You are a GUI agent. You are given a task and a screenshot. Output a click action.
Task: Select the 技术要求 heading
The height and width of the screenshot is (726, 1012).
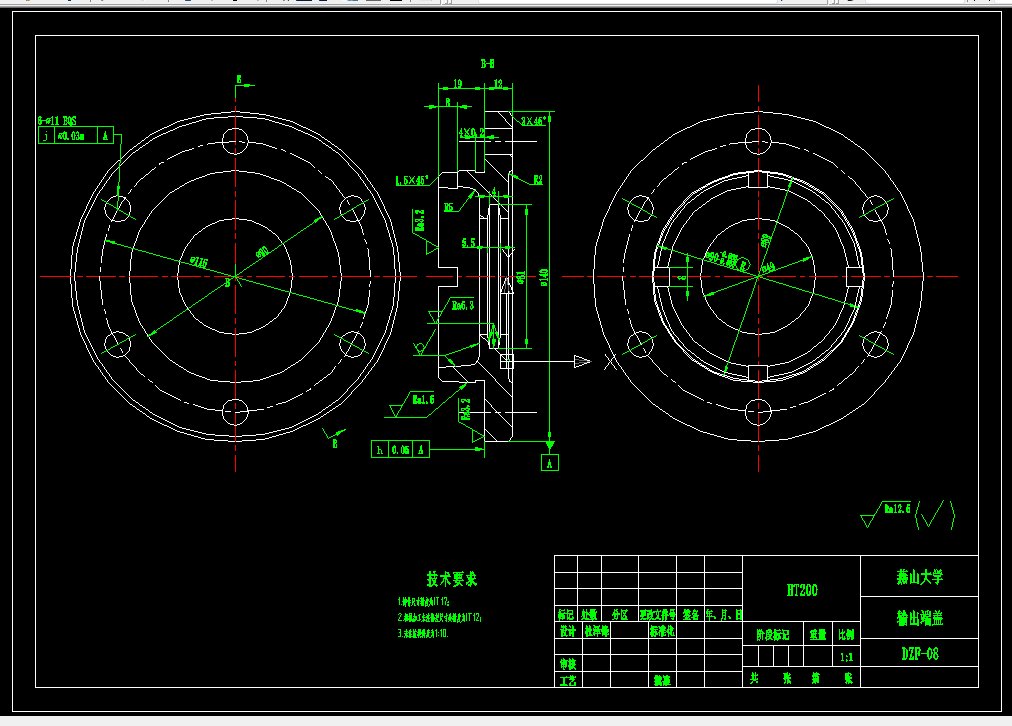[x=452, y=579]
